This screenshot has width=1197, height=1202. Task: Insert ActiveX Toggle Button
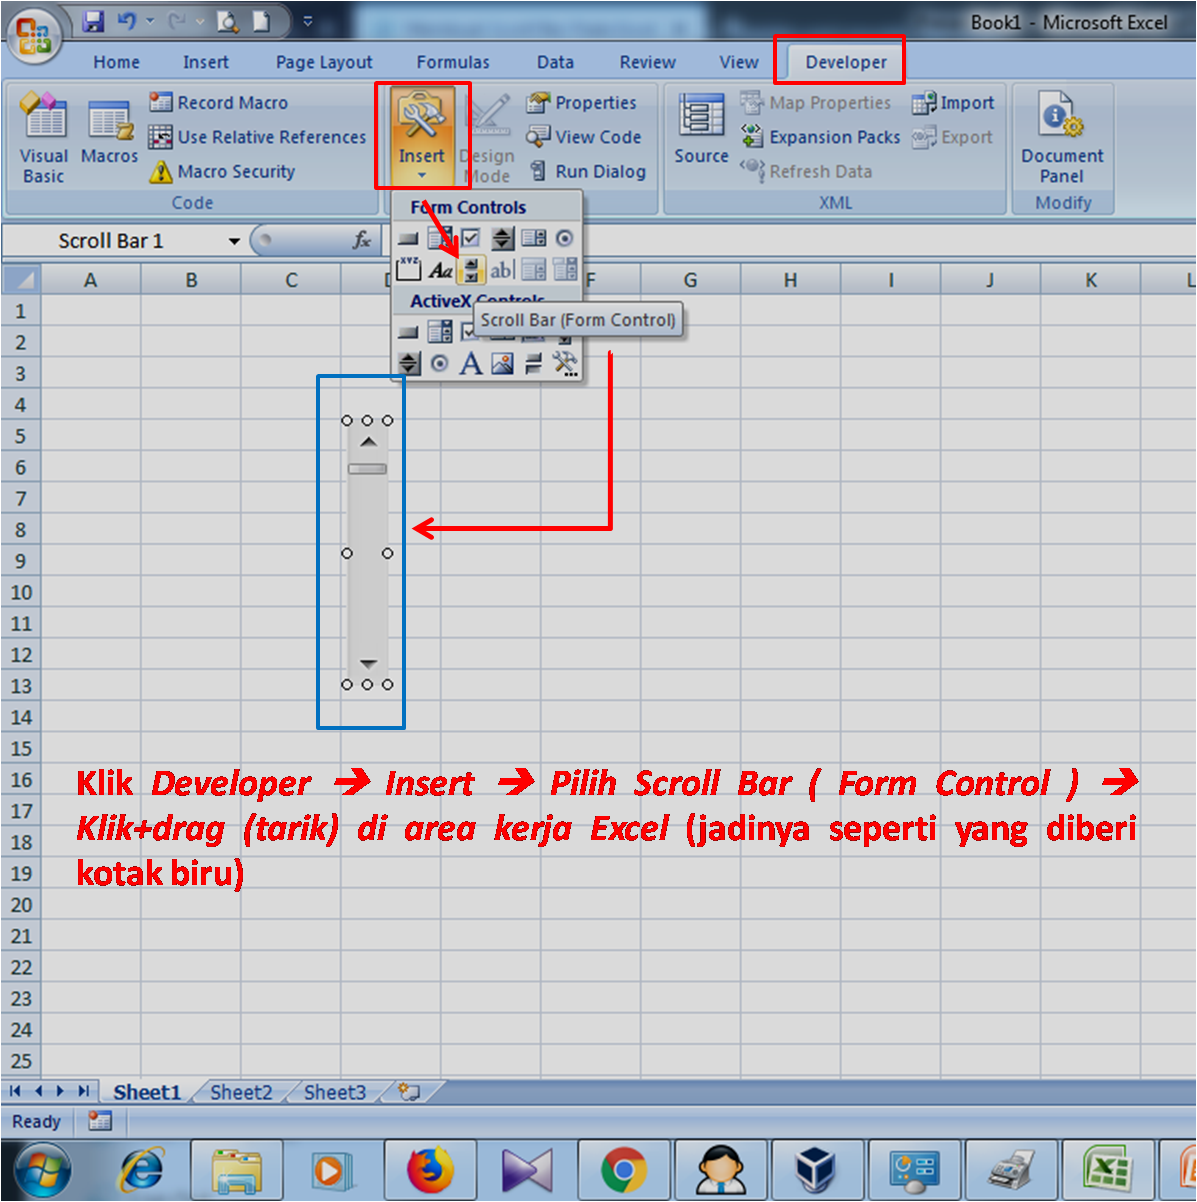point(533,363)
